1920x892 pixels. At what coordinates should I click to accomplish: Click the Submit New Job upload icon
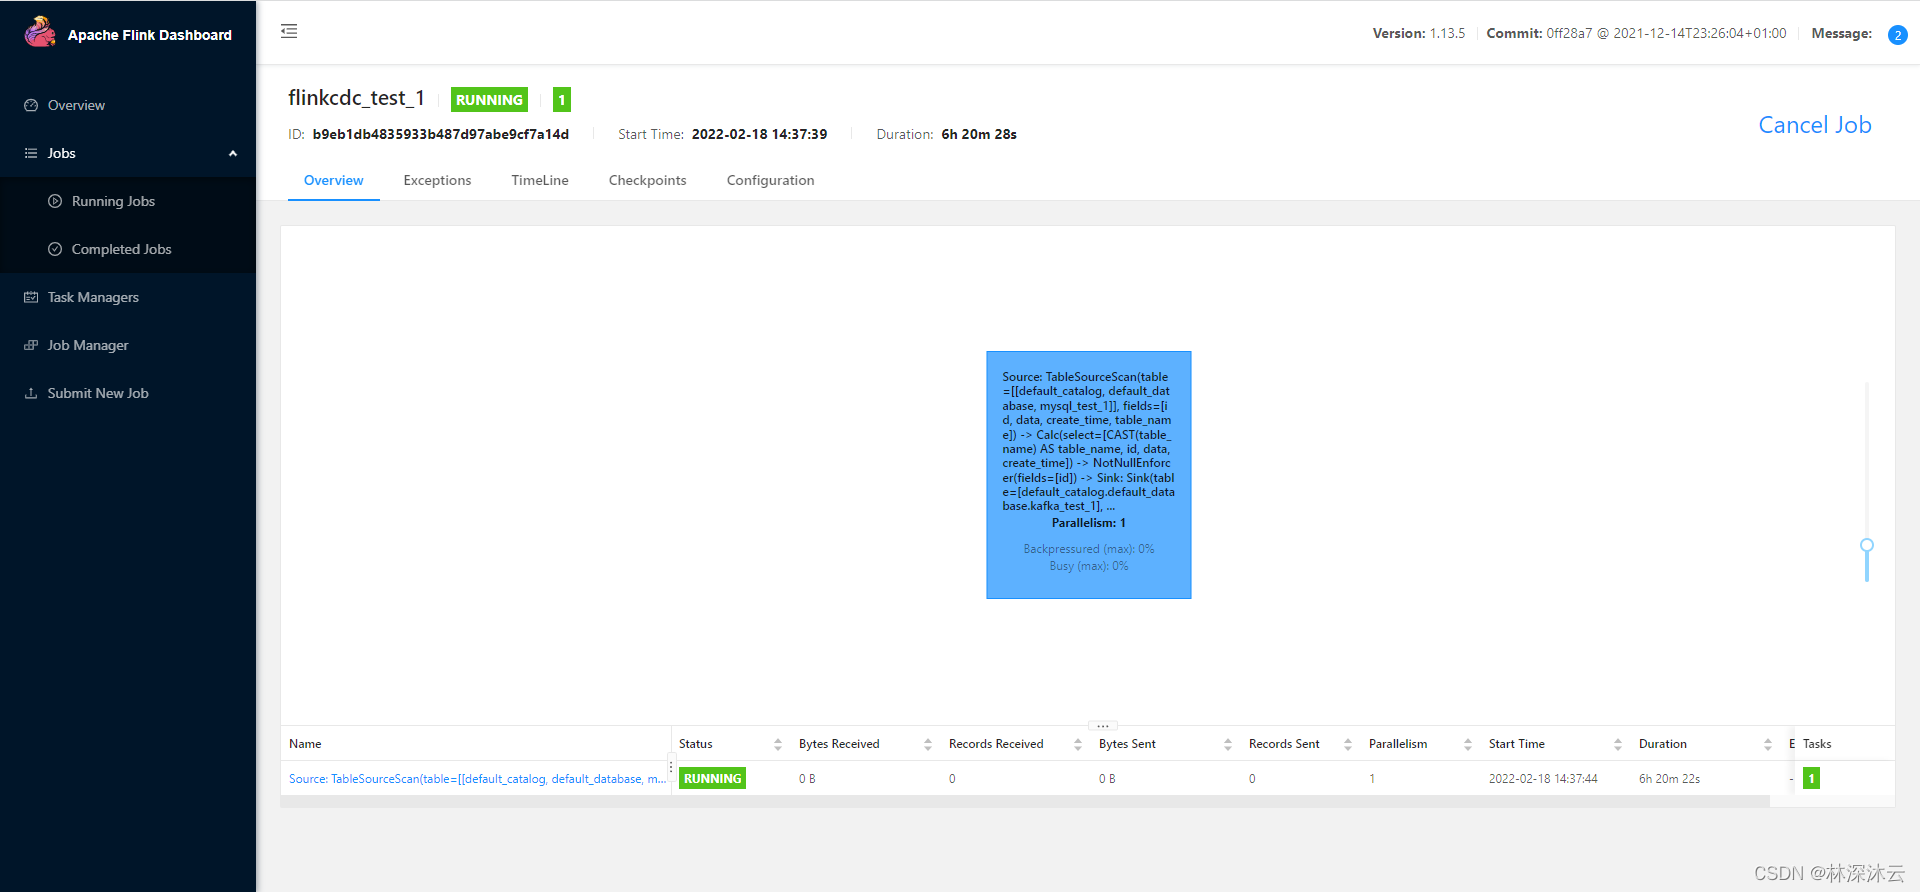(31, 393)
